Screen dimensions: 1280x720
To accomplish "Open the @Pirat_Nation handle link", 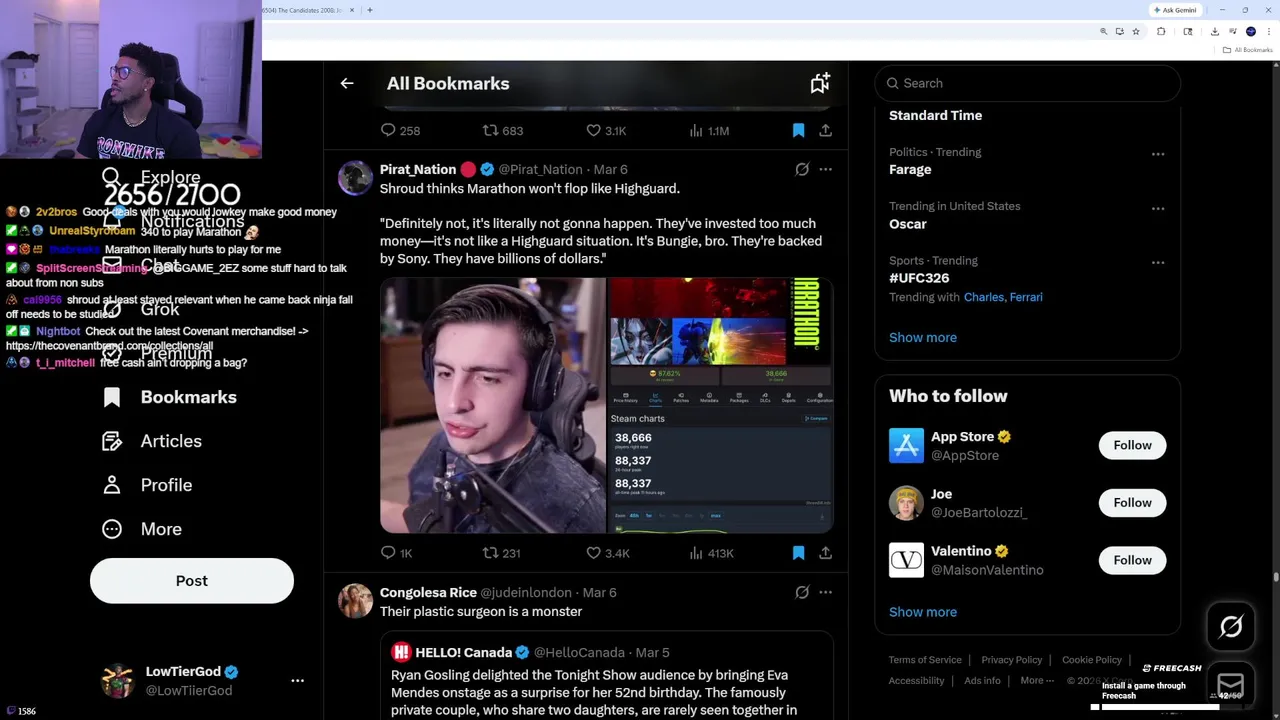I will coord(540,170).
